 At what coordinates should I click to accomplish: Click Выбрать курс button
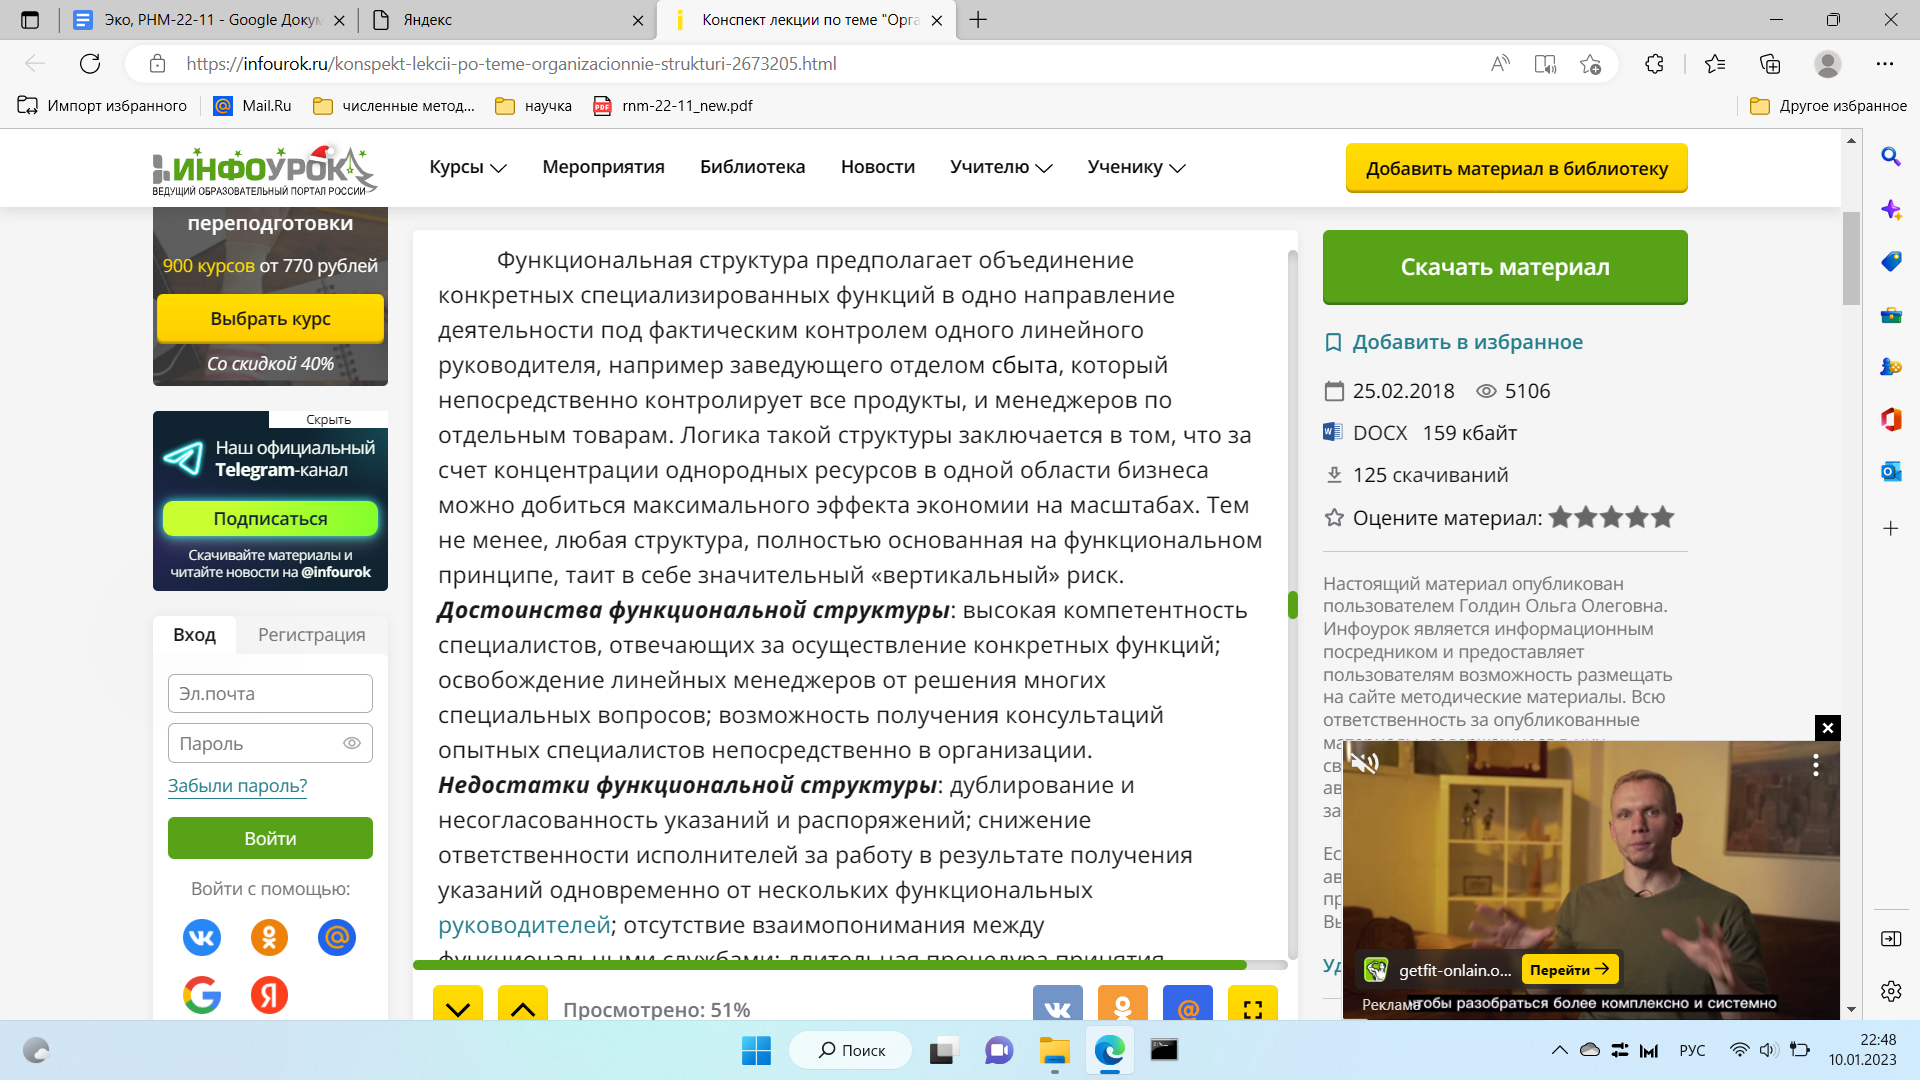270,319
